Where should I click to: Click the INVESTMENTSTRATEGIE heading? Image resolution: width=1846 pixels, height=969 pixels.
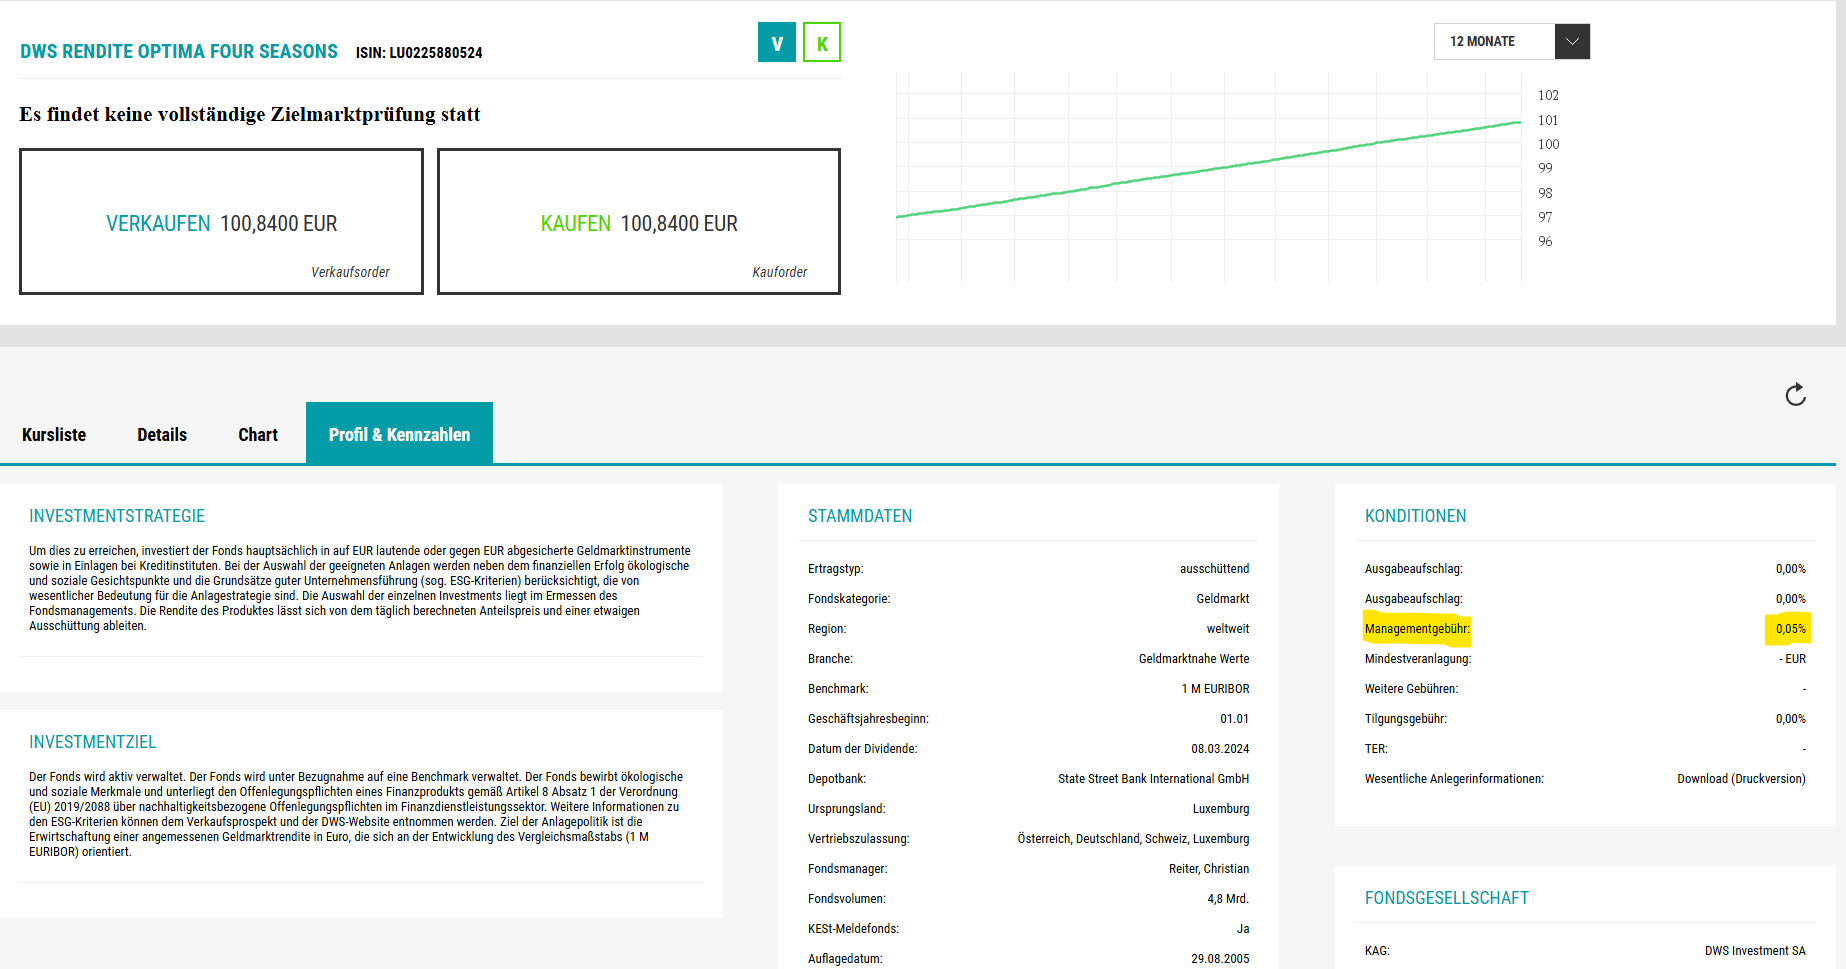(x=117, y=516)
